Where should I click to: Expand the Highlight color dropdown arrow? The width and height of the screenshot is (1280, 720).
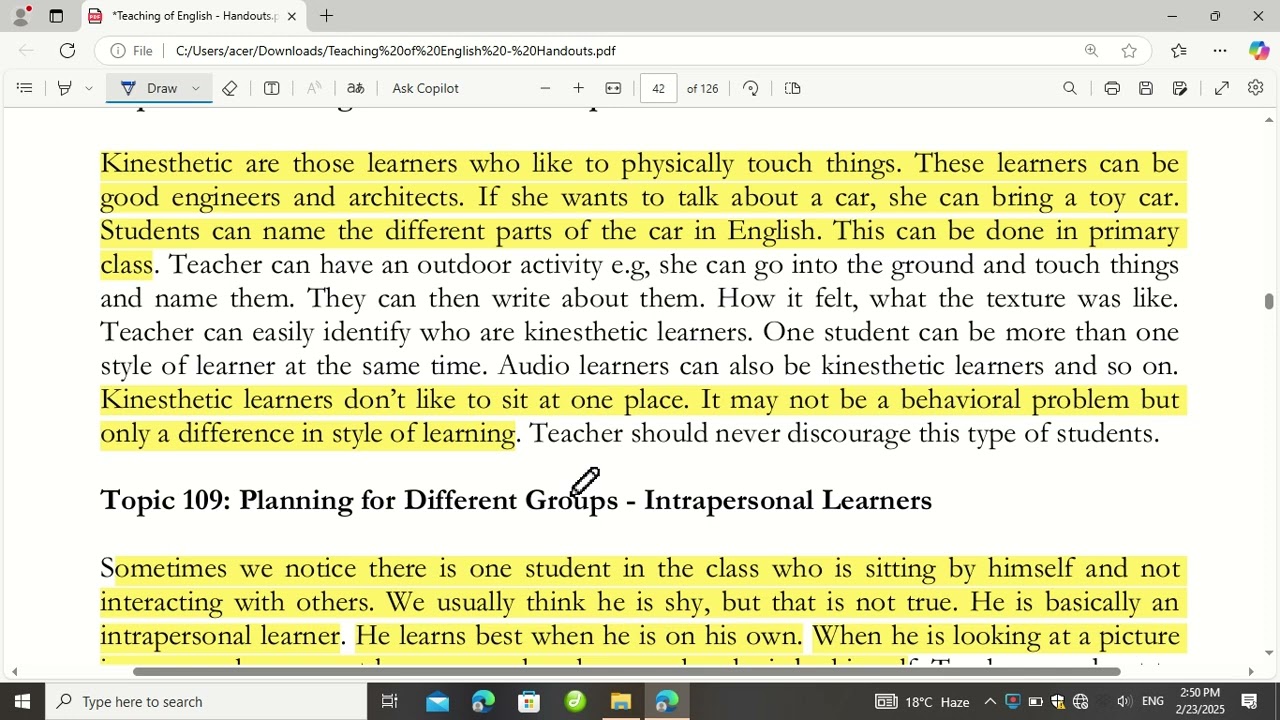click(89, 88)
